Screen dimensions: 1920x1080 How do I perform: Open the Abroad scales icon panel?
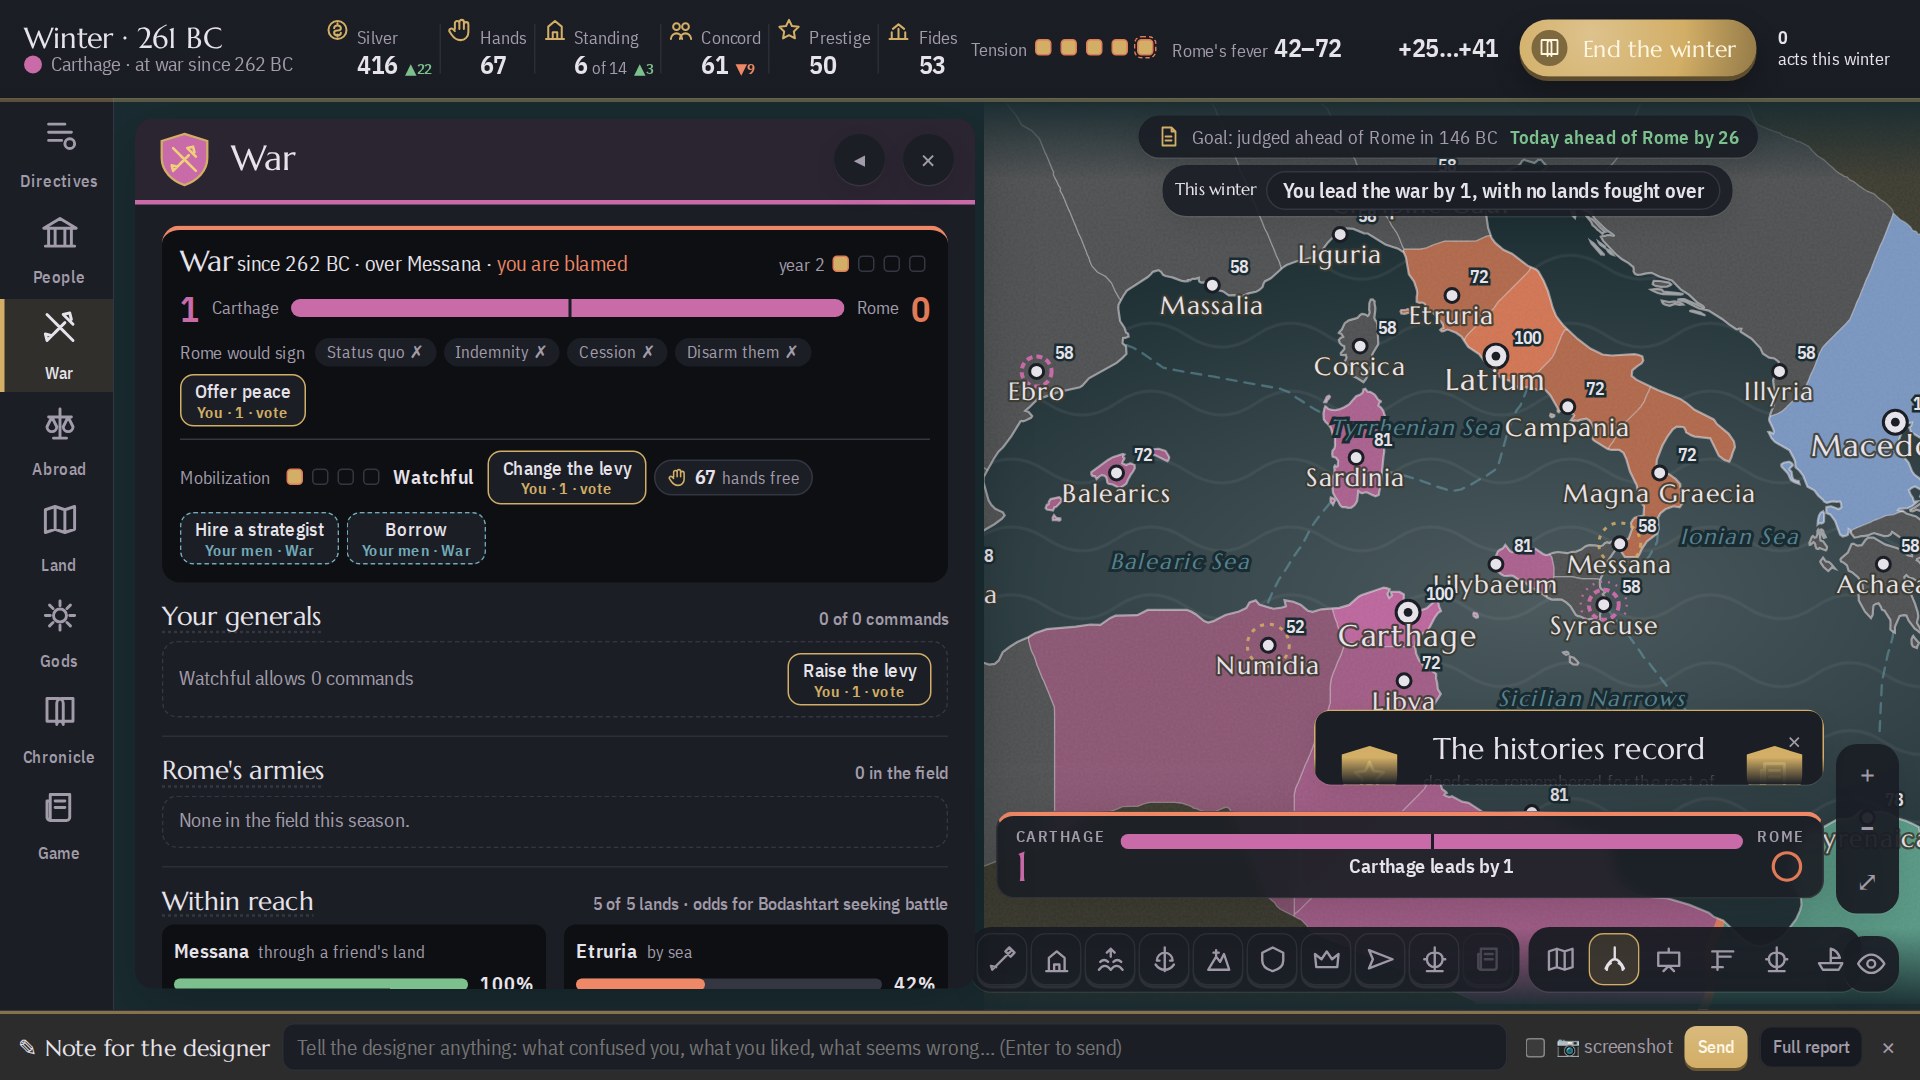[58, 443]
